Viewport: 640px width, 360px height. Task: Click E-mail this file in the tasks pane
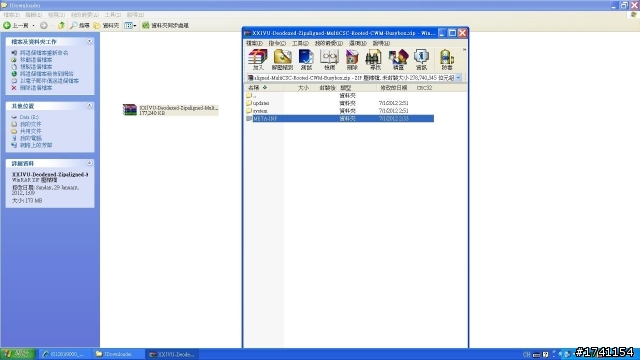[x=49, y=81]
